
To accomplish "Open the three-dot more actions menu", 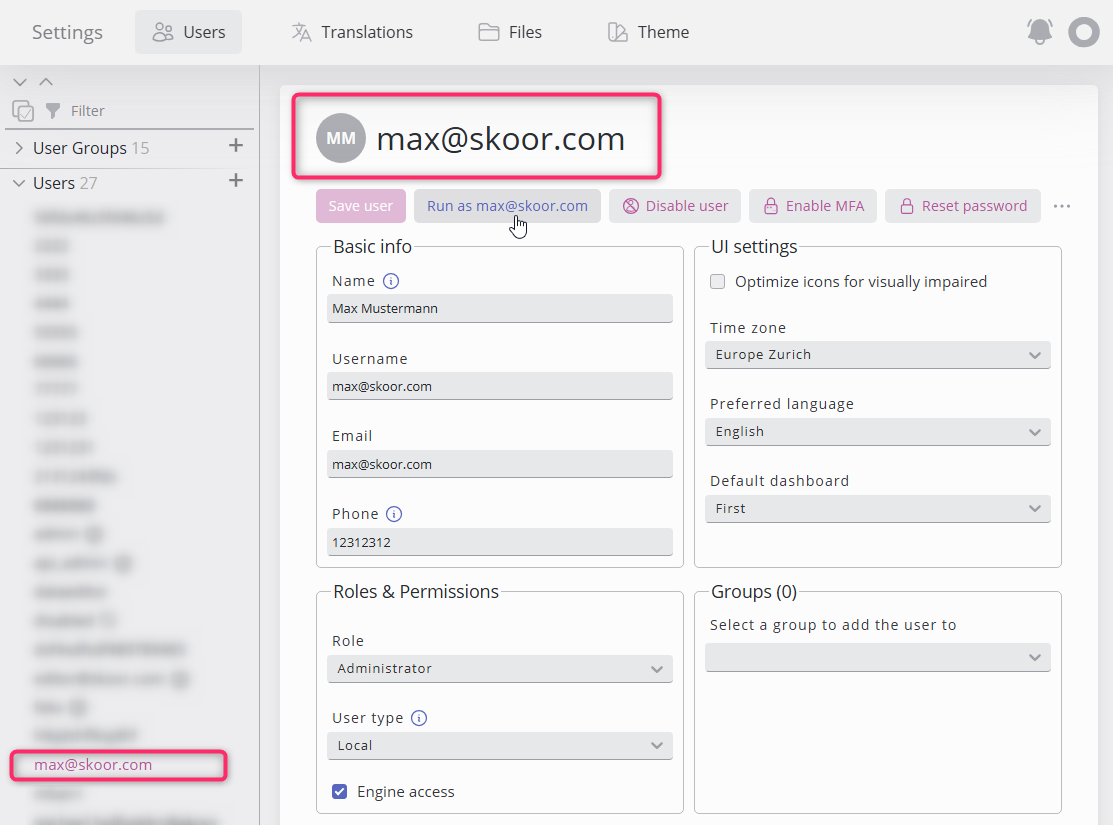I will tap(1062, 206).
